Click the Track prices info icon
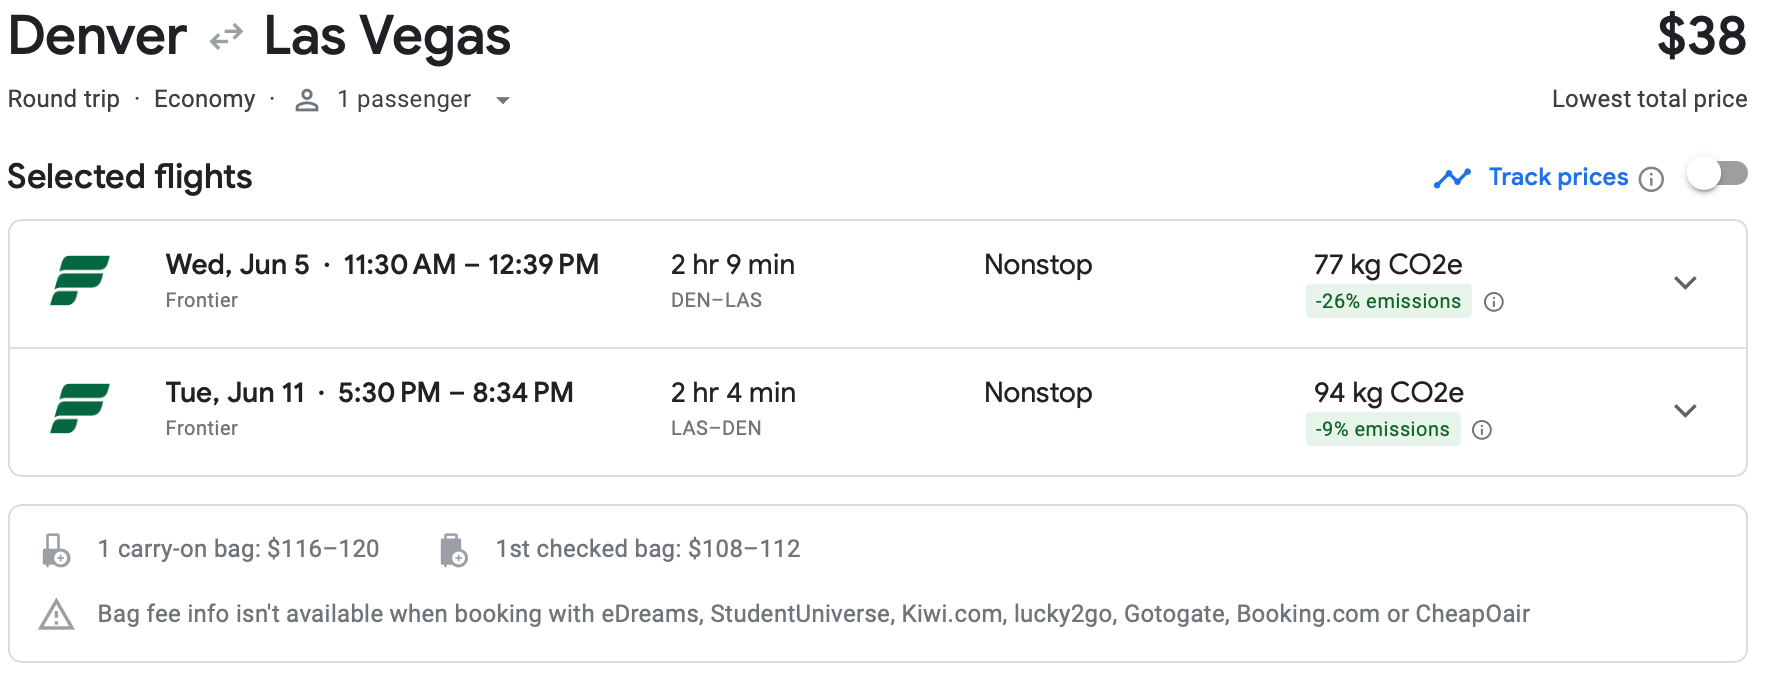Viewport: 1770px width, 674px height. [x=1652, y=179]
